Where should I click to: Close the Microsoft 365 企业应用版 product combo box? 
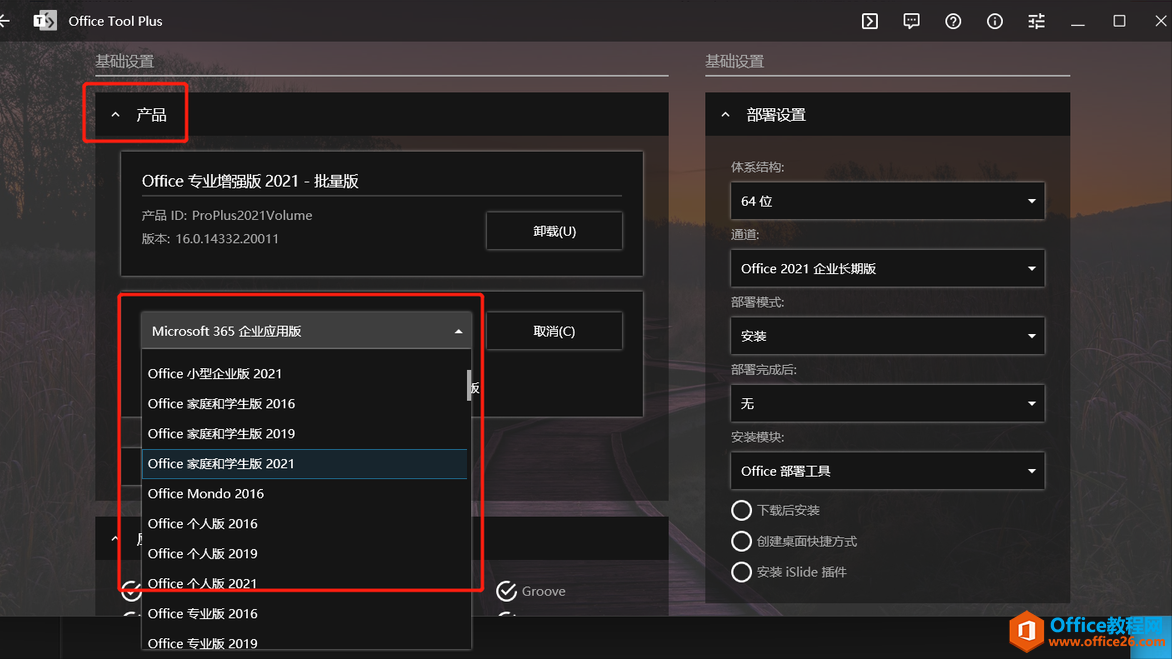coord(306,331)
